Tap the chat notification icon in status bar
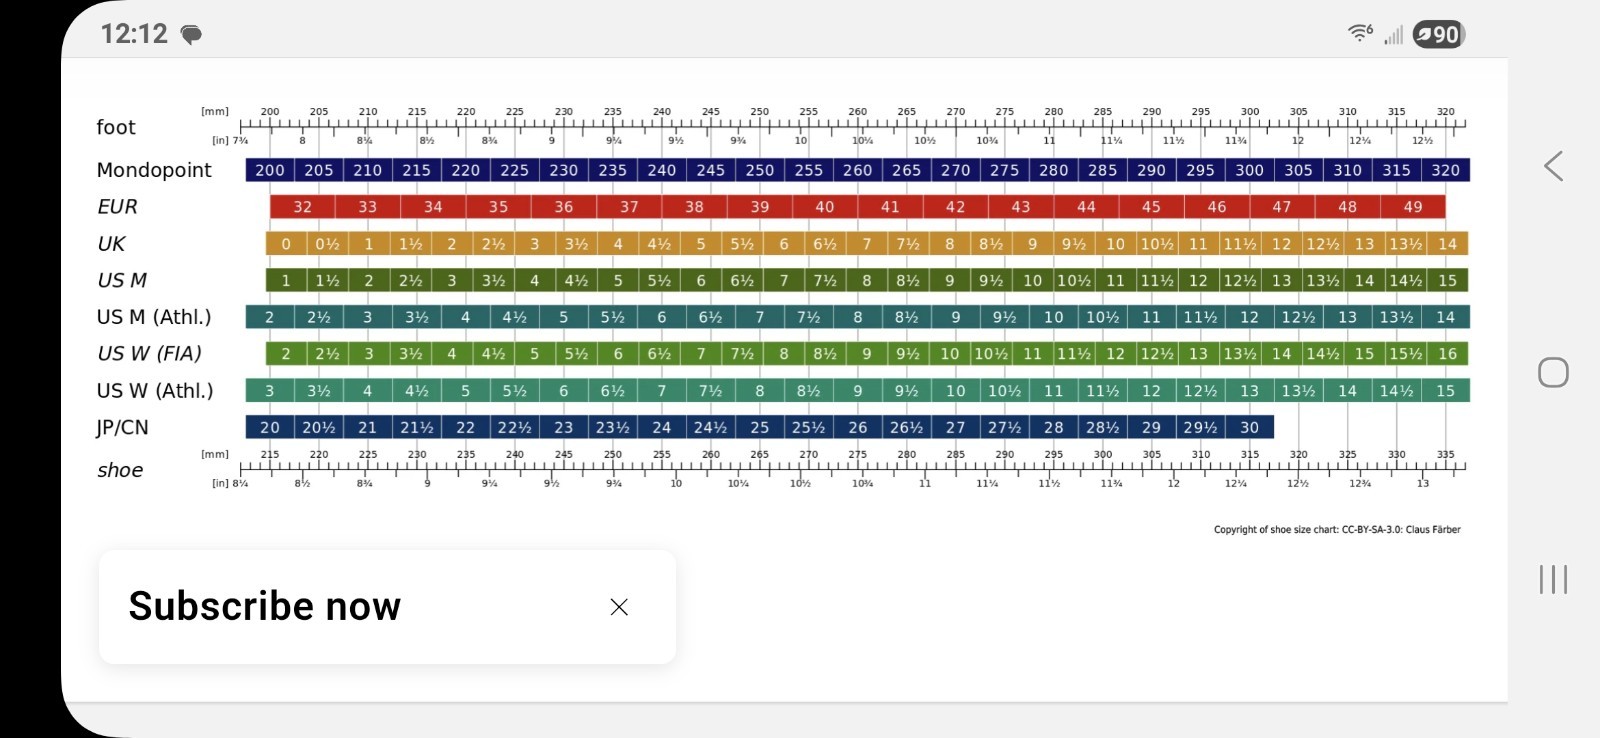The width and height of the screenshot is (1600, 738). pos(191,35)
